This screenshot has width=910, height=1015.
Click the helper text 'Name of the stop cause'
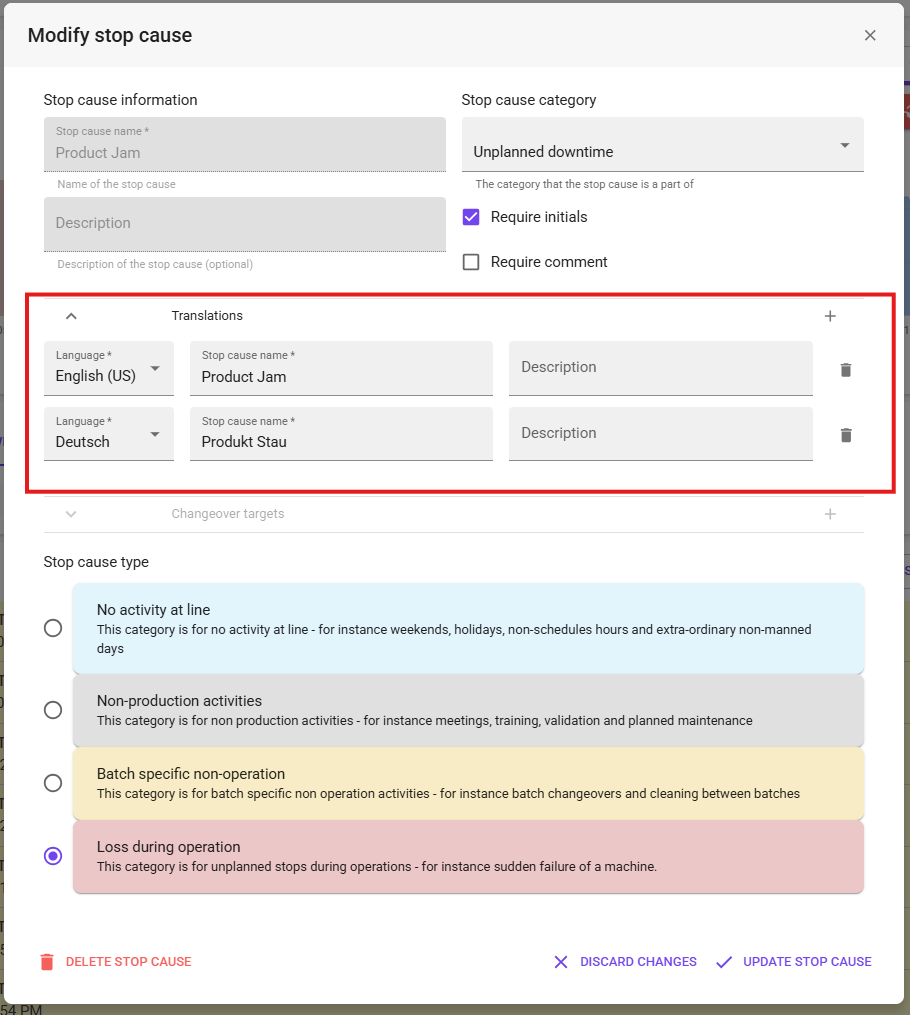(117, 184)
